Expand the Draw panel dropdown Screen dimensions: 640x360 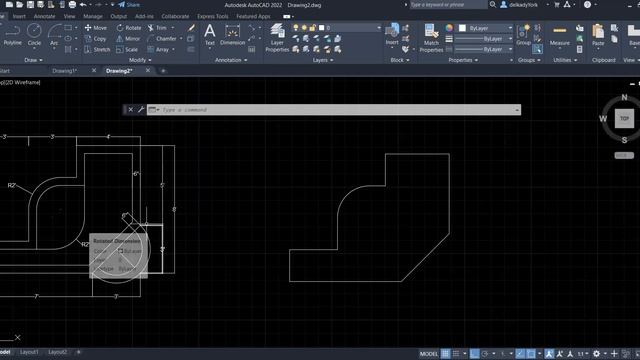pos(33,60)
